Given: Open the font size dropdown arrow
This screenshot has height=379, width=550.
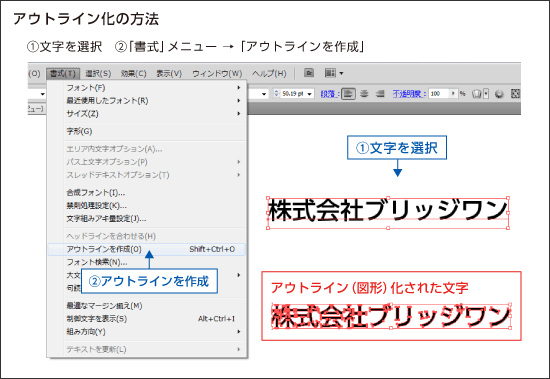Looking at the screenshot, I should [x=309, y=94].
